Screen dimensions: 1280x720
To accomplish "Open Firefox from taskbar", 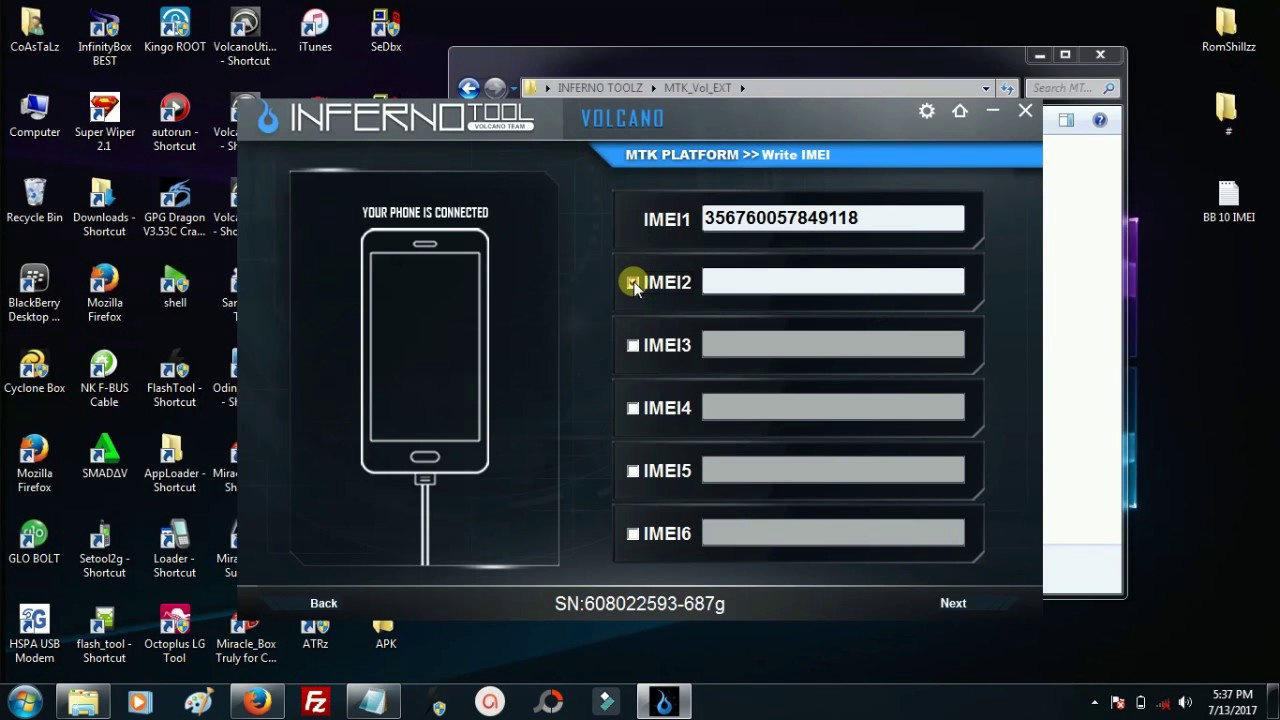I will point(257,702).
